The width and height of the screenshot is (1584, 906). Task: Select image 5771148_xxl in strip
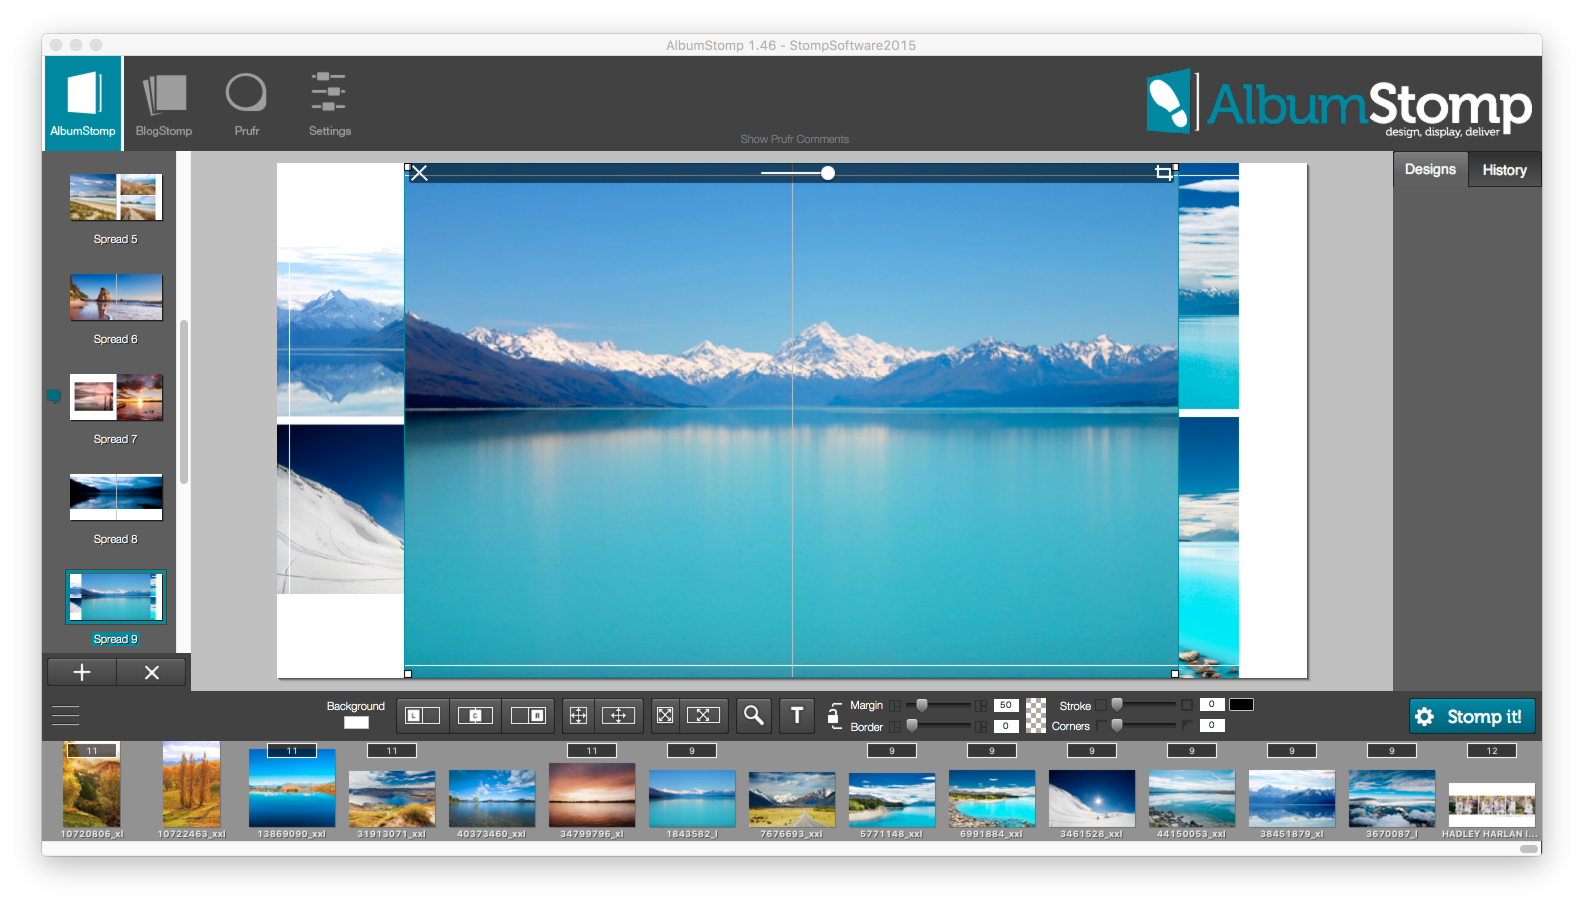click(892, 798)
